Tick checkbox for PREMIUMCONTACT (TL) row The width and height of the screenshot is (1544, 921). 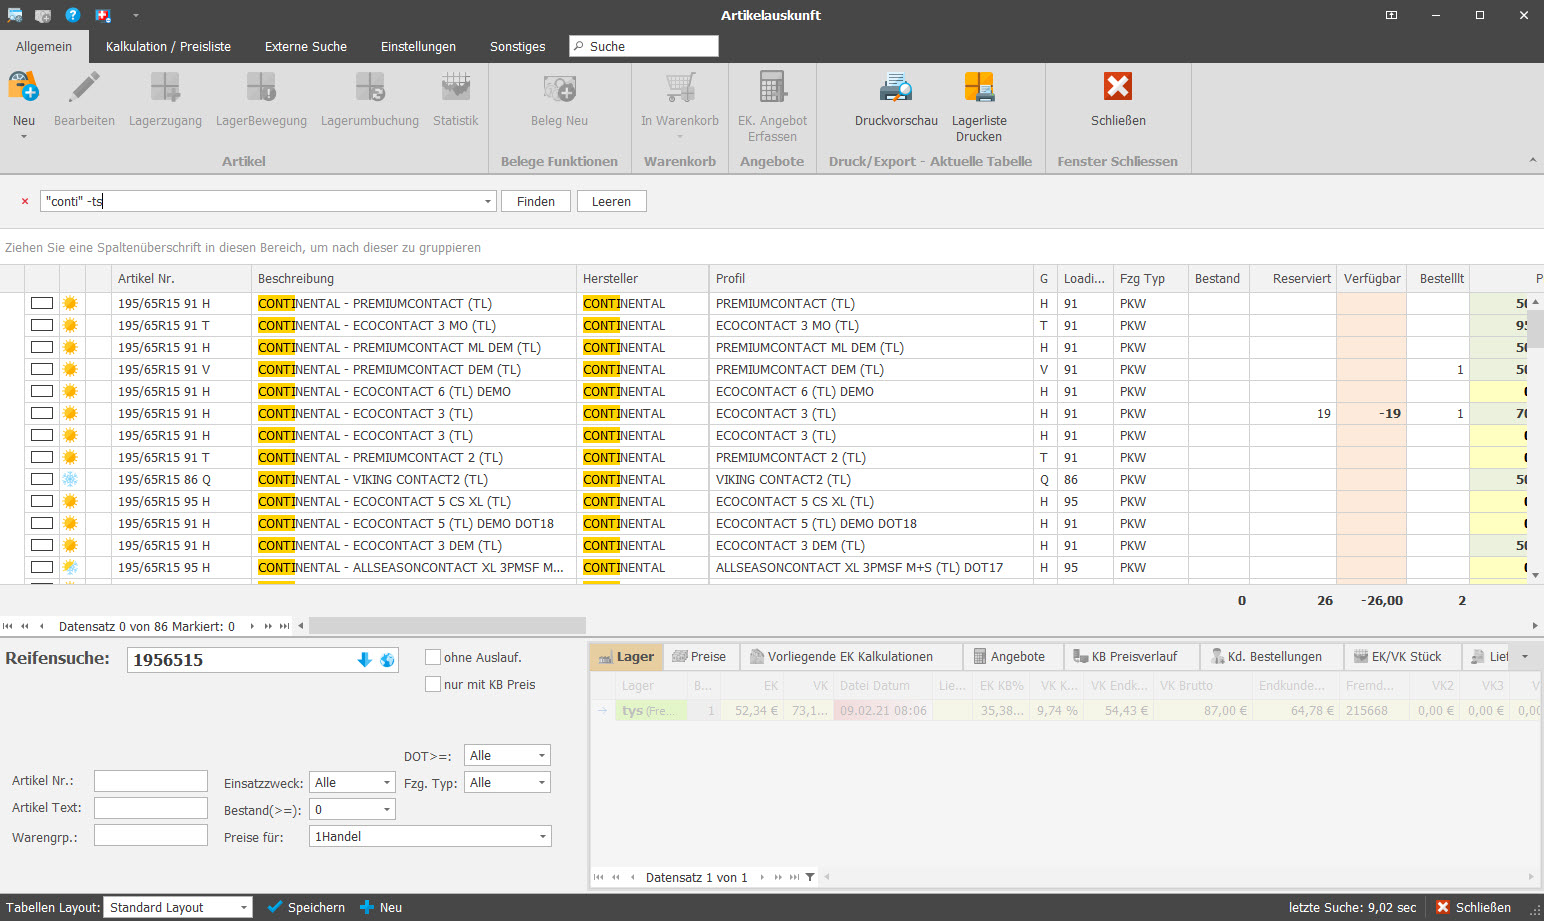coord(42,303)
